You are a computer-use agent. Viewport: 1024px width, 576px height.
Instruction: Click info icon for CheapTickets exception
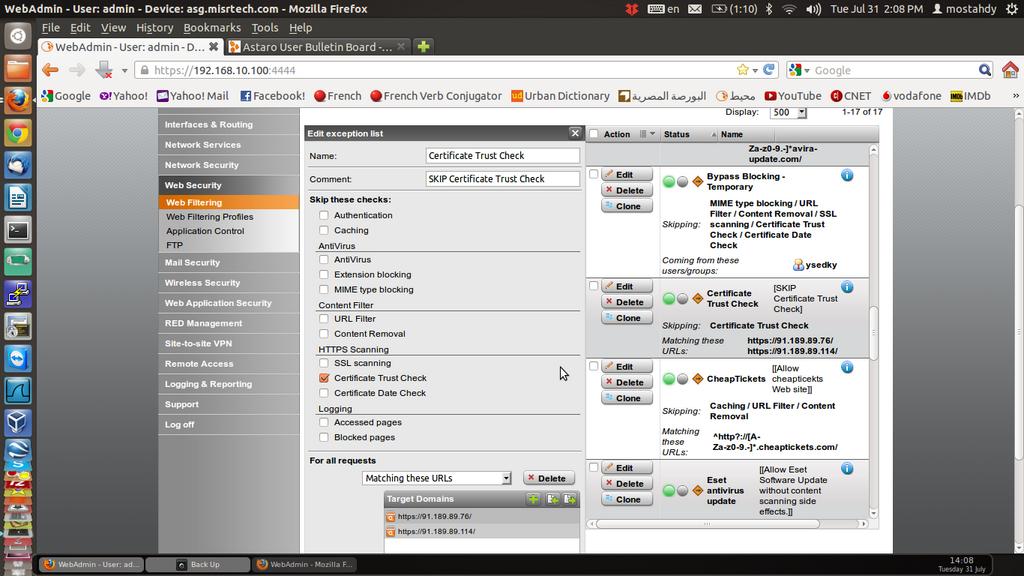pos(847,367)
